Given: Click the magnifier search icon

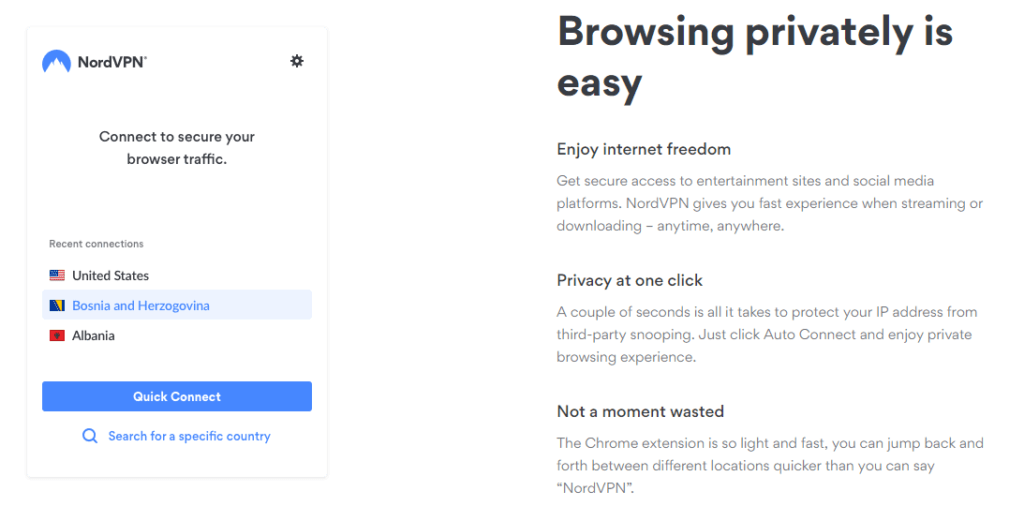Looking at the screenshot, I should click(90, 436).
